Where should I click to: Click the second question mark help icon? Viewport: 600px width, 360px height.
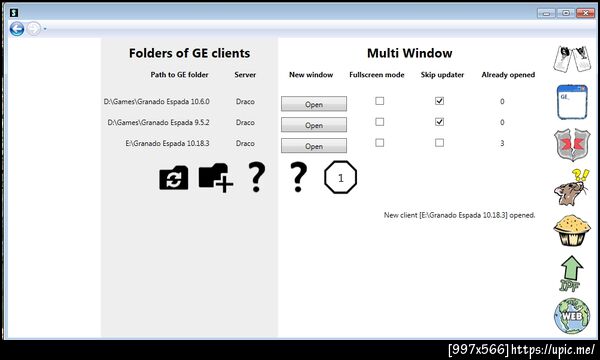(298, 177)
